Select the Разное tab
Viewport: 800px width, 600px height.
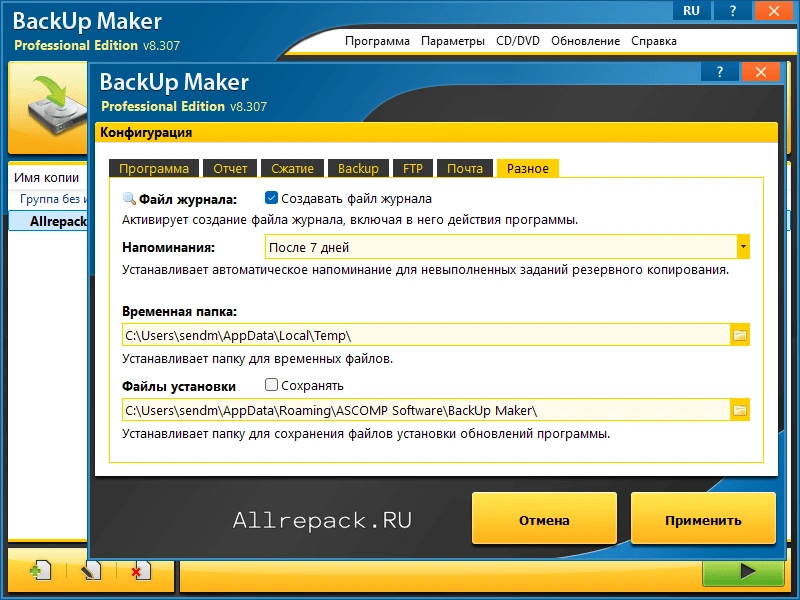[528, 168]
